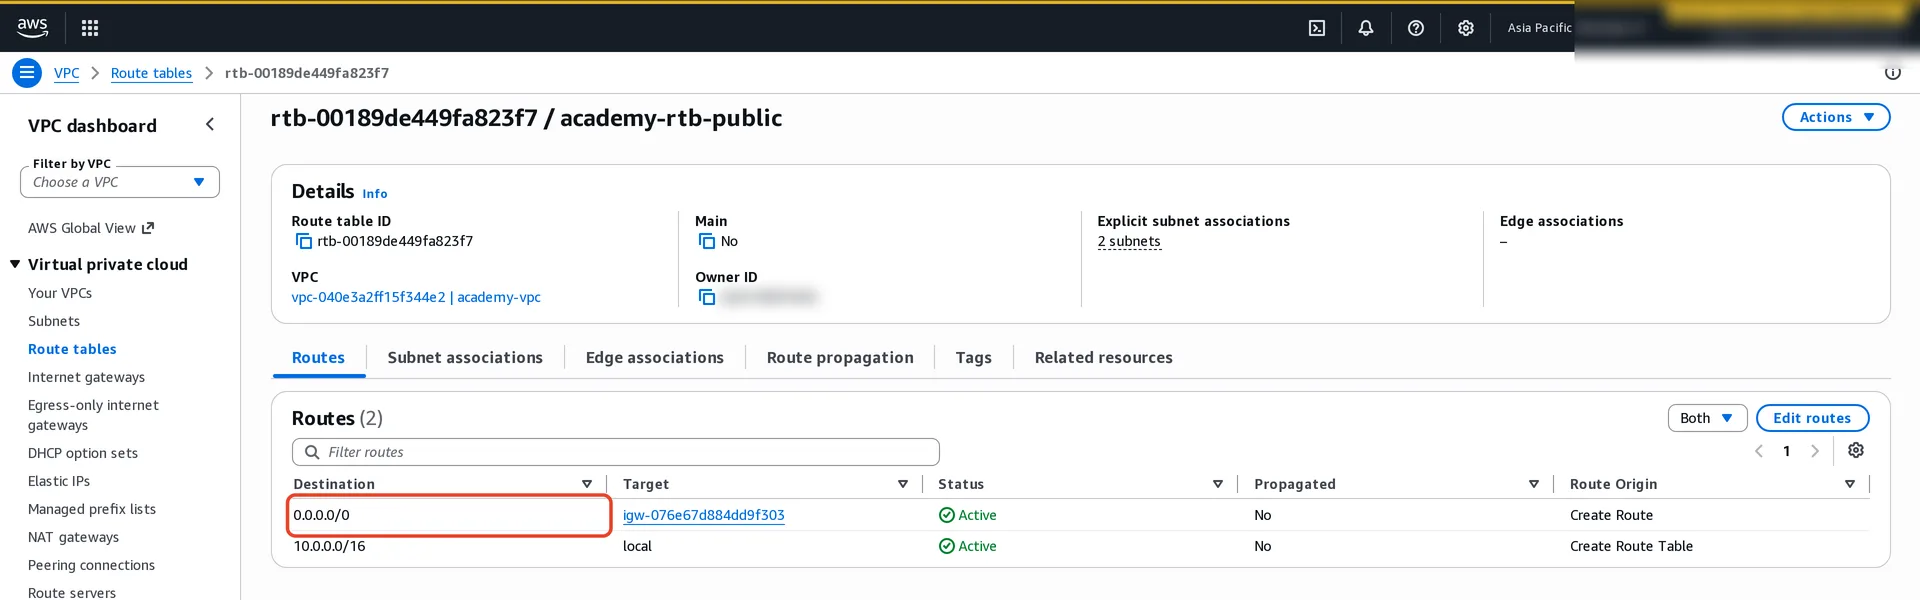Copy the route table ID
Image resolution: width=1920 pixels, height=600 pixels.
tap(303, 241)
